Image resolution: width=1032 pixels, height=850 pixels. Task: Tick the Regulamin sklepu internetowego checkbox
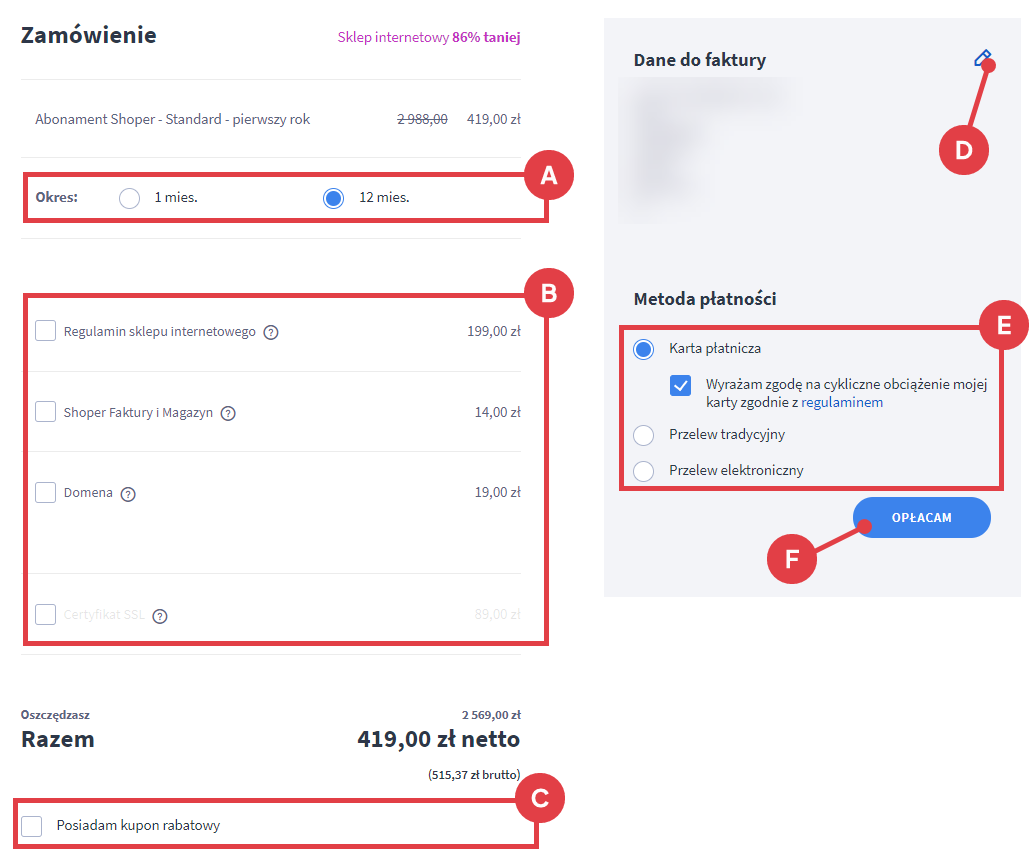45,330
